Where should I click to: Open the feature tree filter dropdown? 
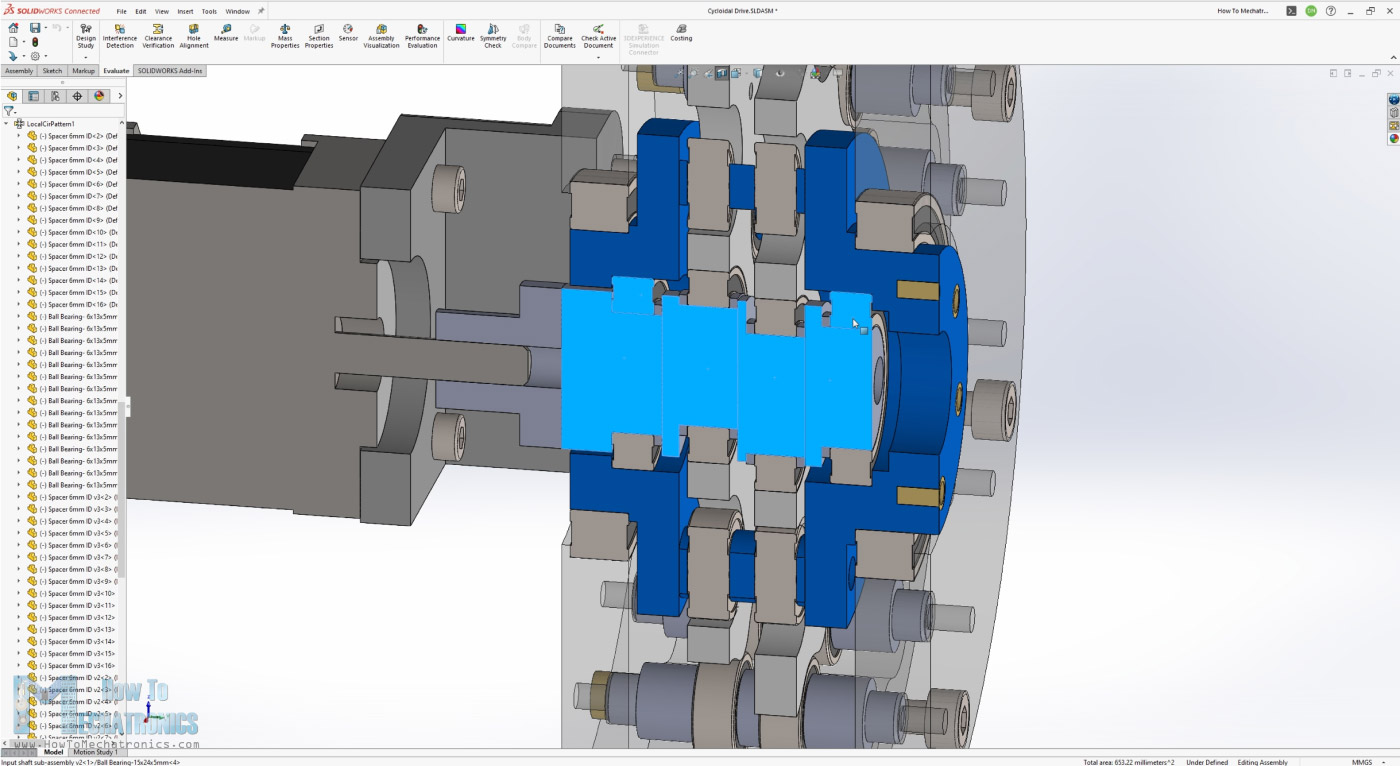click(10, 112)
